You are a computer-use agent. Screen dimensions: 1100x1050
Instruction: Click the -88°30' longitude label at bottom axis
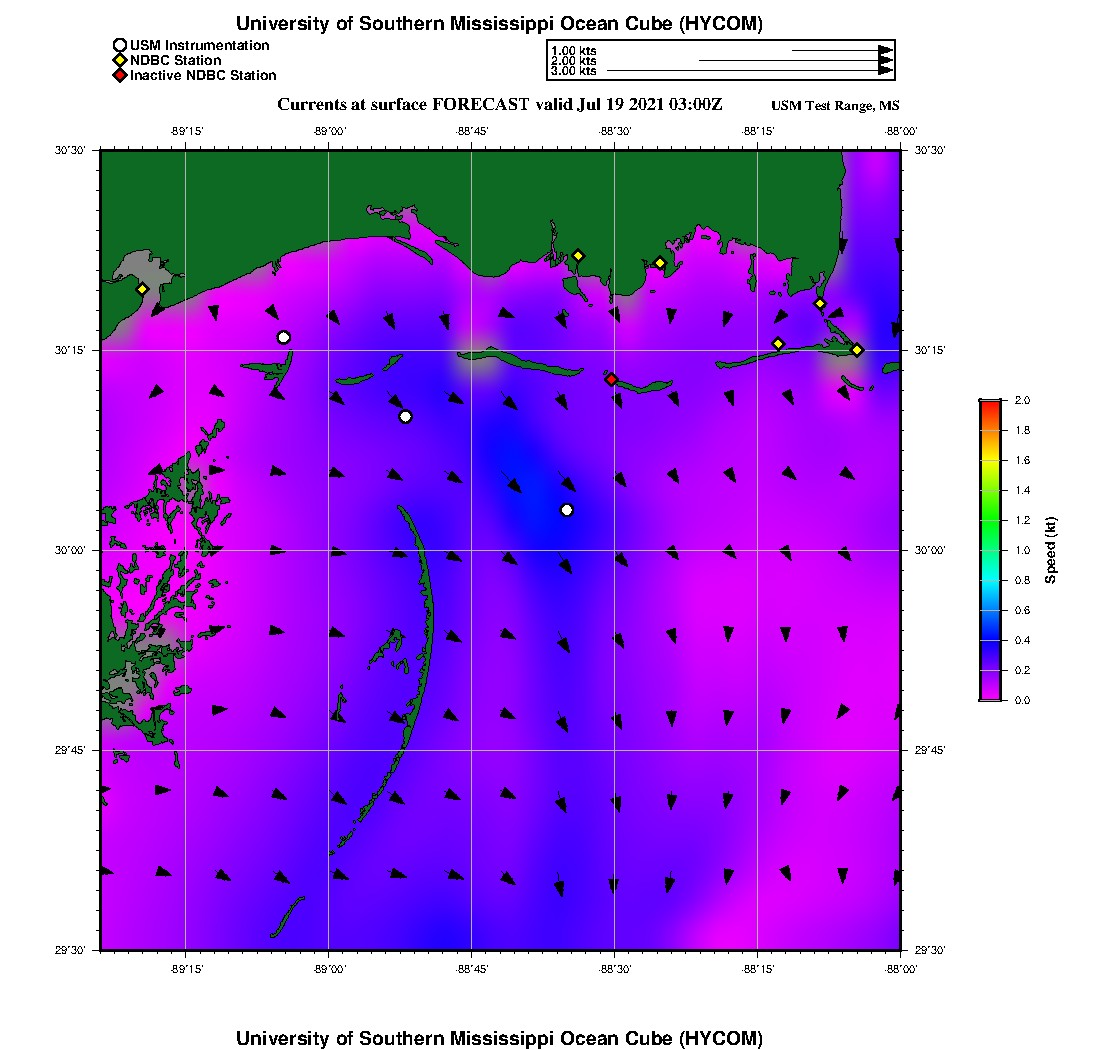pyautogui.click(x=615, y=969)
